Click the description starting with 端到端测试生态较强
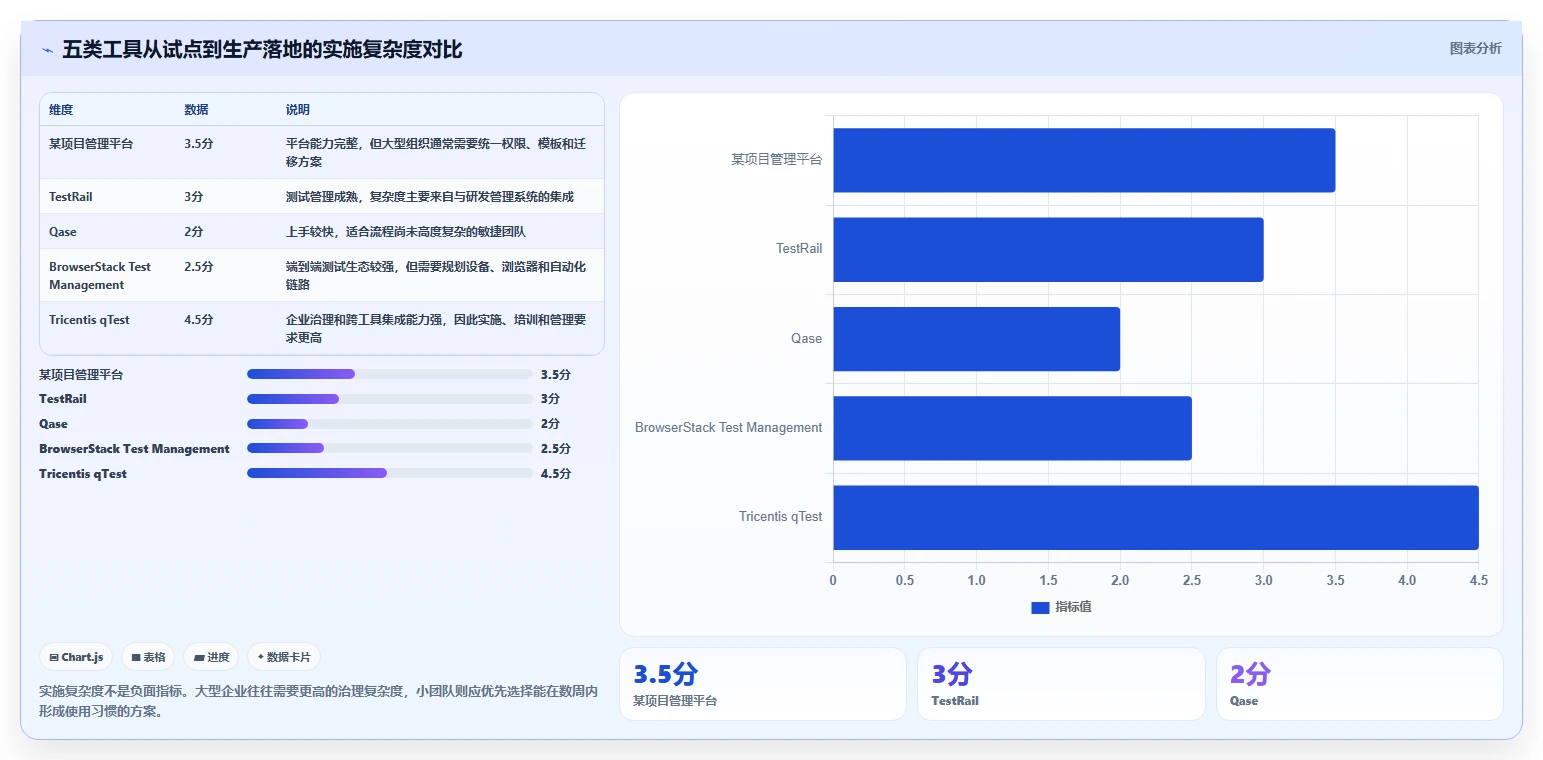Image resolution: width=1543 pixels, height=760 pixels. [436, 276]
